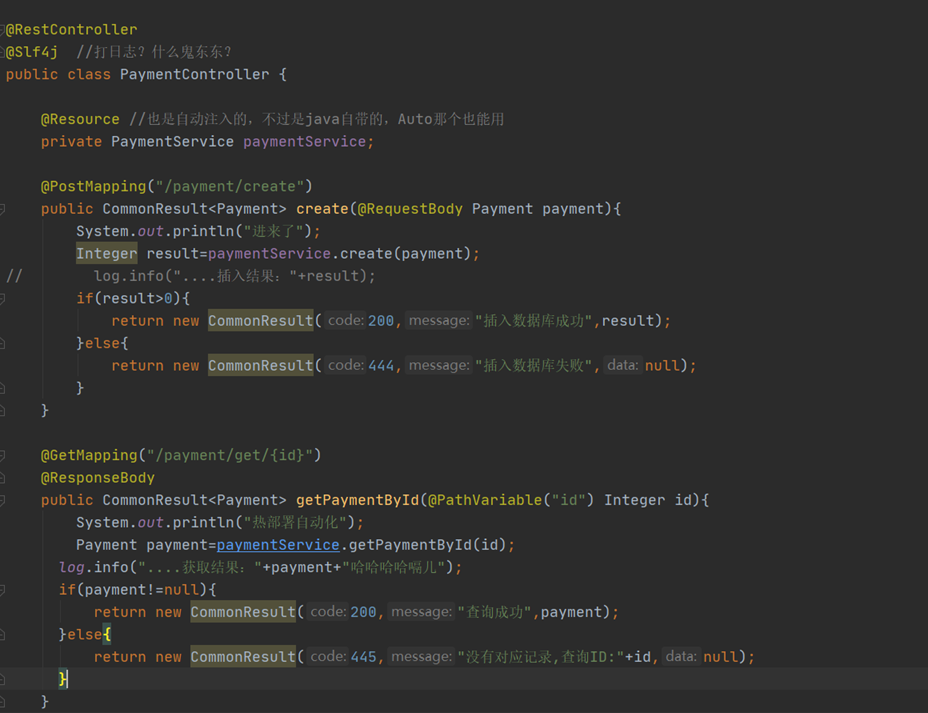The width and height of the screenshot is (928, 713).
Task: Click the code: hint before 200 on 插入数据库成功 line
Action: [x=346, y=321]
